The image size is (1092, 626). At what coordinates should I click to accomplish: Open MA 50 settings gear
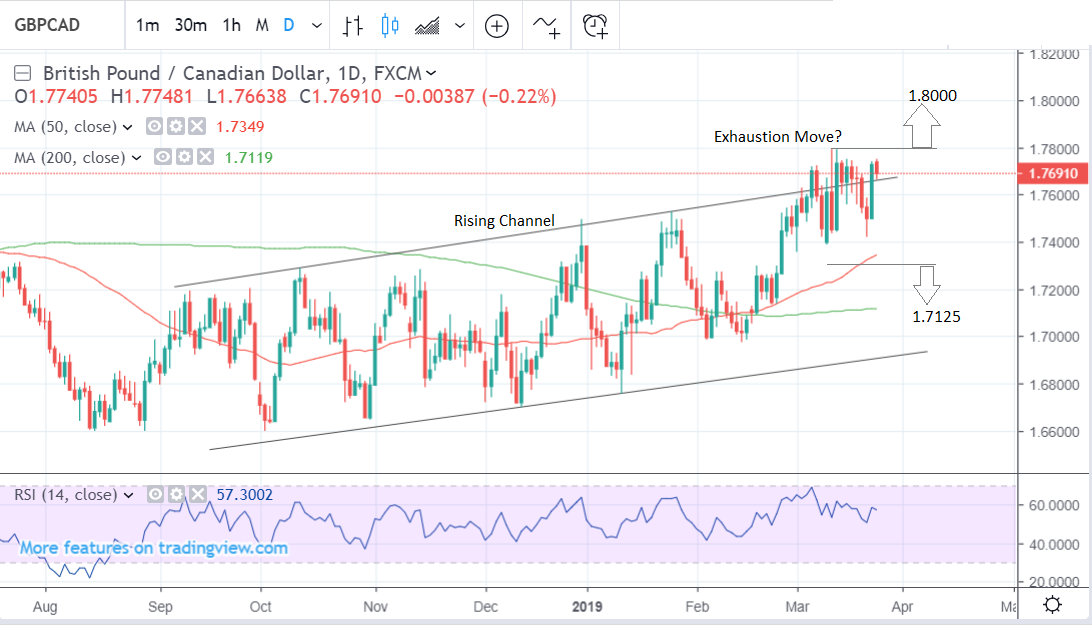[x=175, y=127]
